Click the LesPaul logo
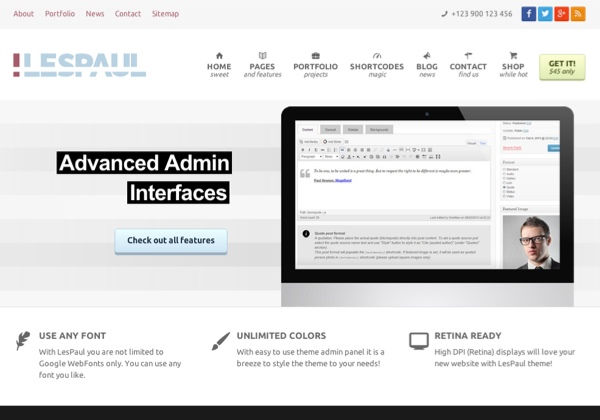 80,66
